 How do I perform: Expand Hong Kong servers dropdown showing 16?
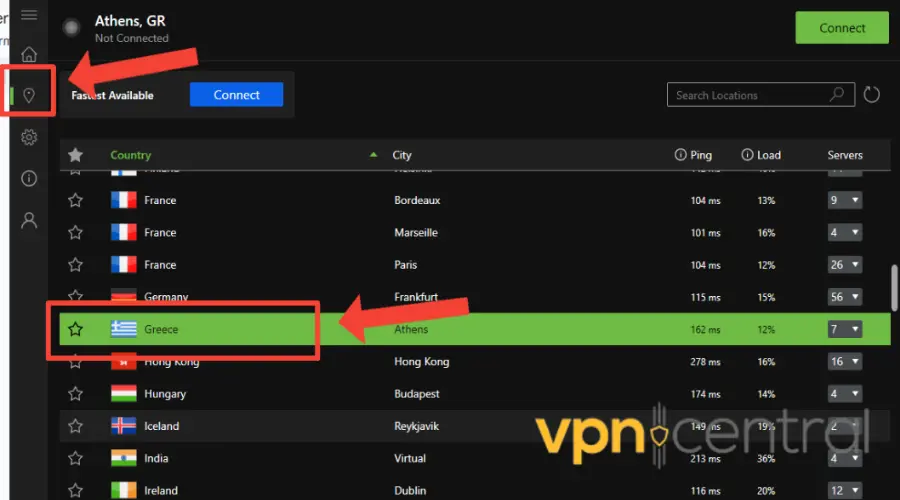click(x=844, y=361)
